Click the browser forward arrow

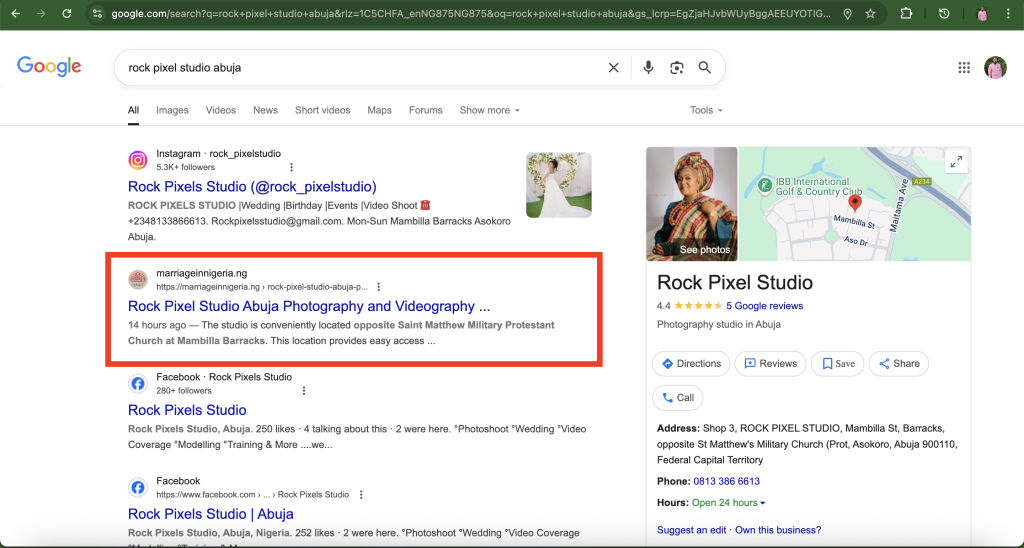coord(41,13)
